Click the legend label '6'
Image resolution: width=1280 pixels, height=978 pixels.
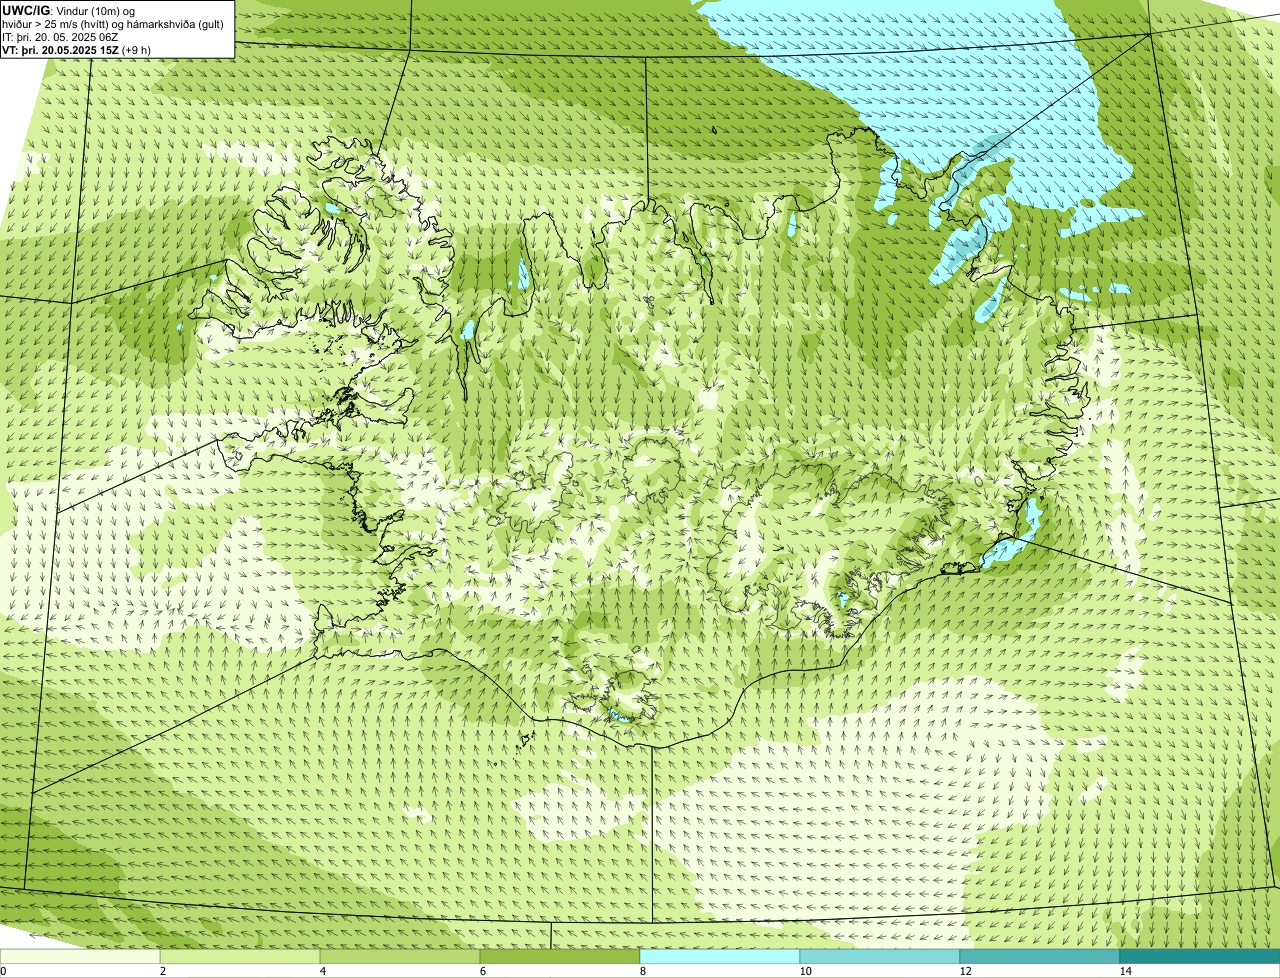click(482, 971)
